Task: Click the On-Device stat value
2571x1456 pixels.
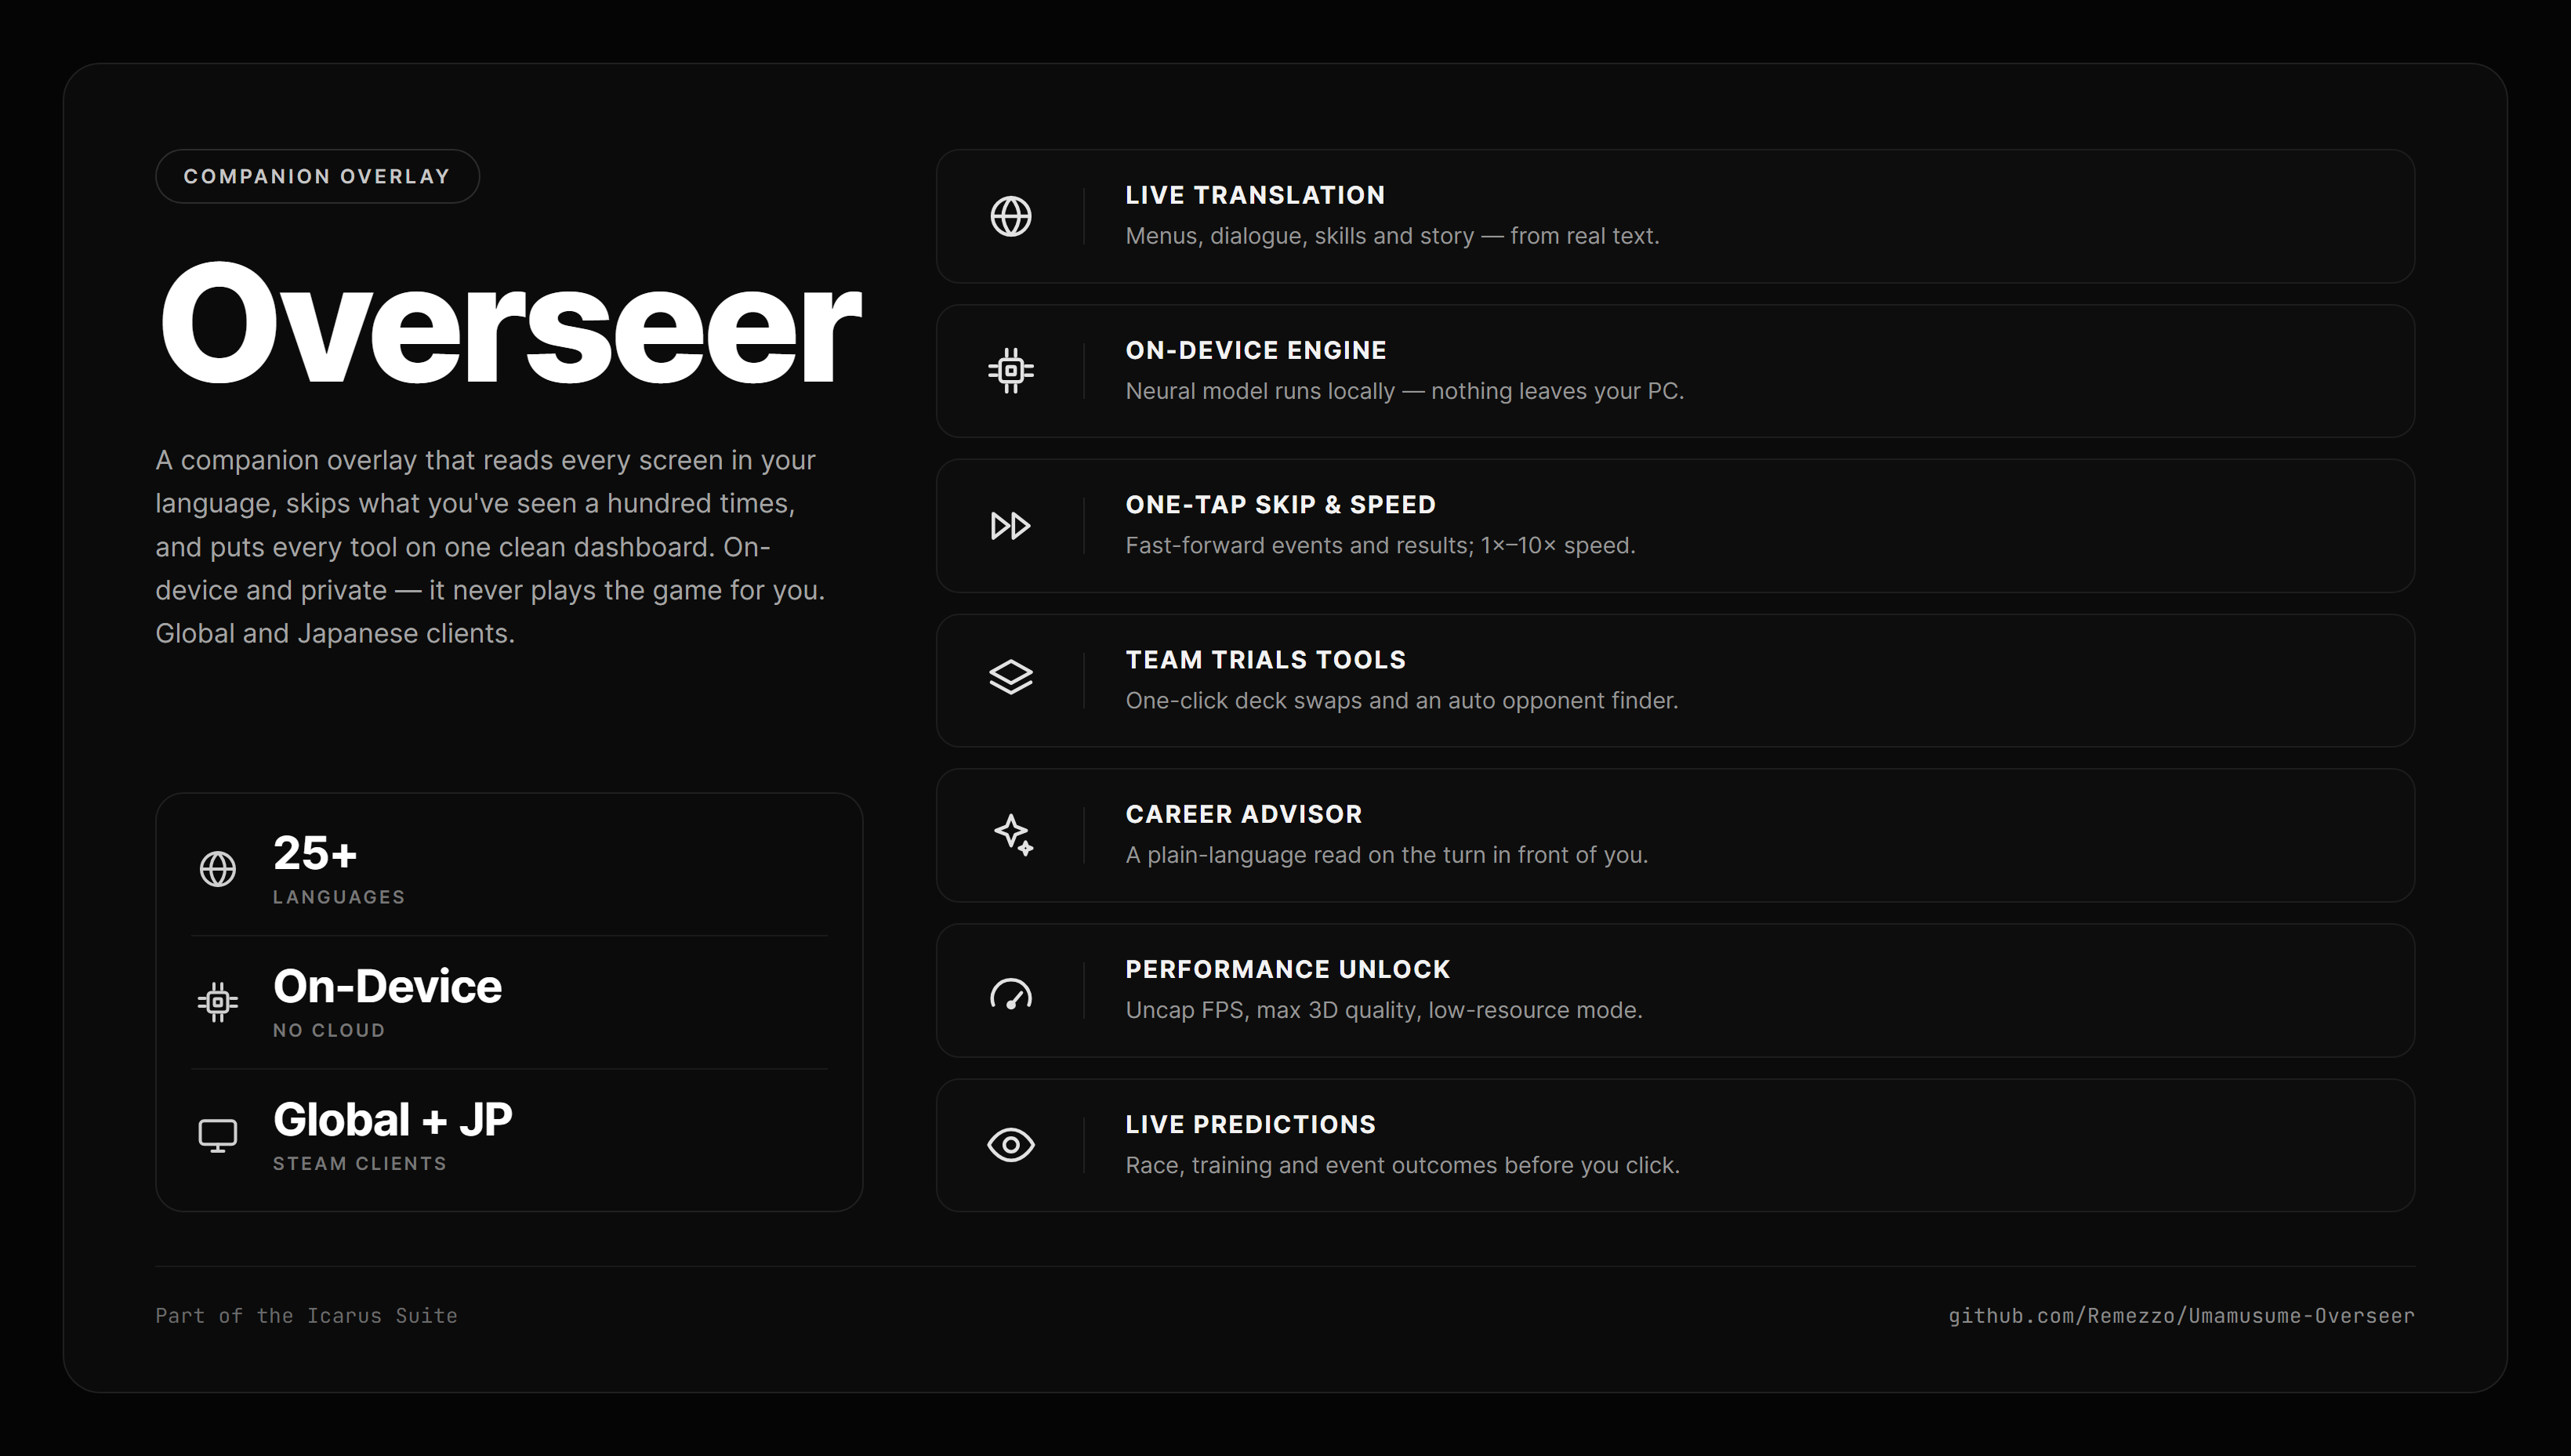Action: tap(388, 986)
